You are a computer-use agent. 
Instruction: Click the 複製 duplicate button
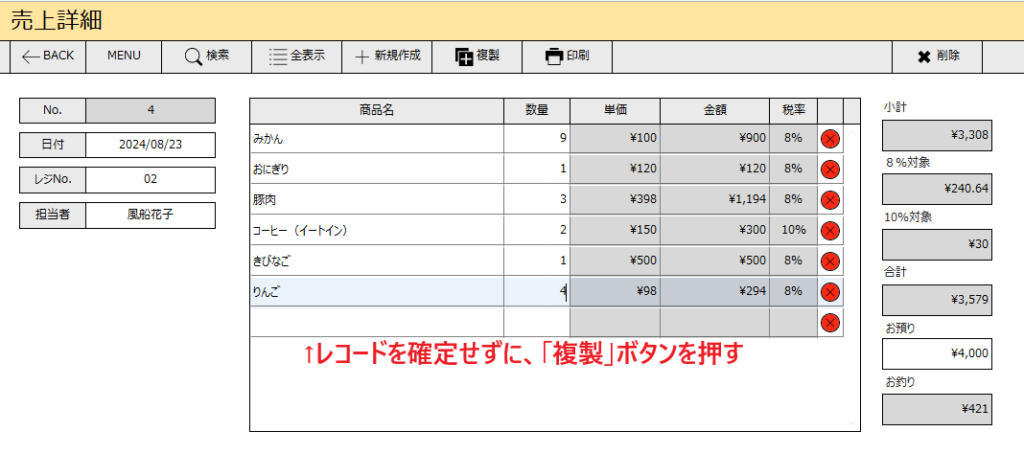[x=477, y=56]
